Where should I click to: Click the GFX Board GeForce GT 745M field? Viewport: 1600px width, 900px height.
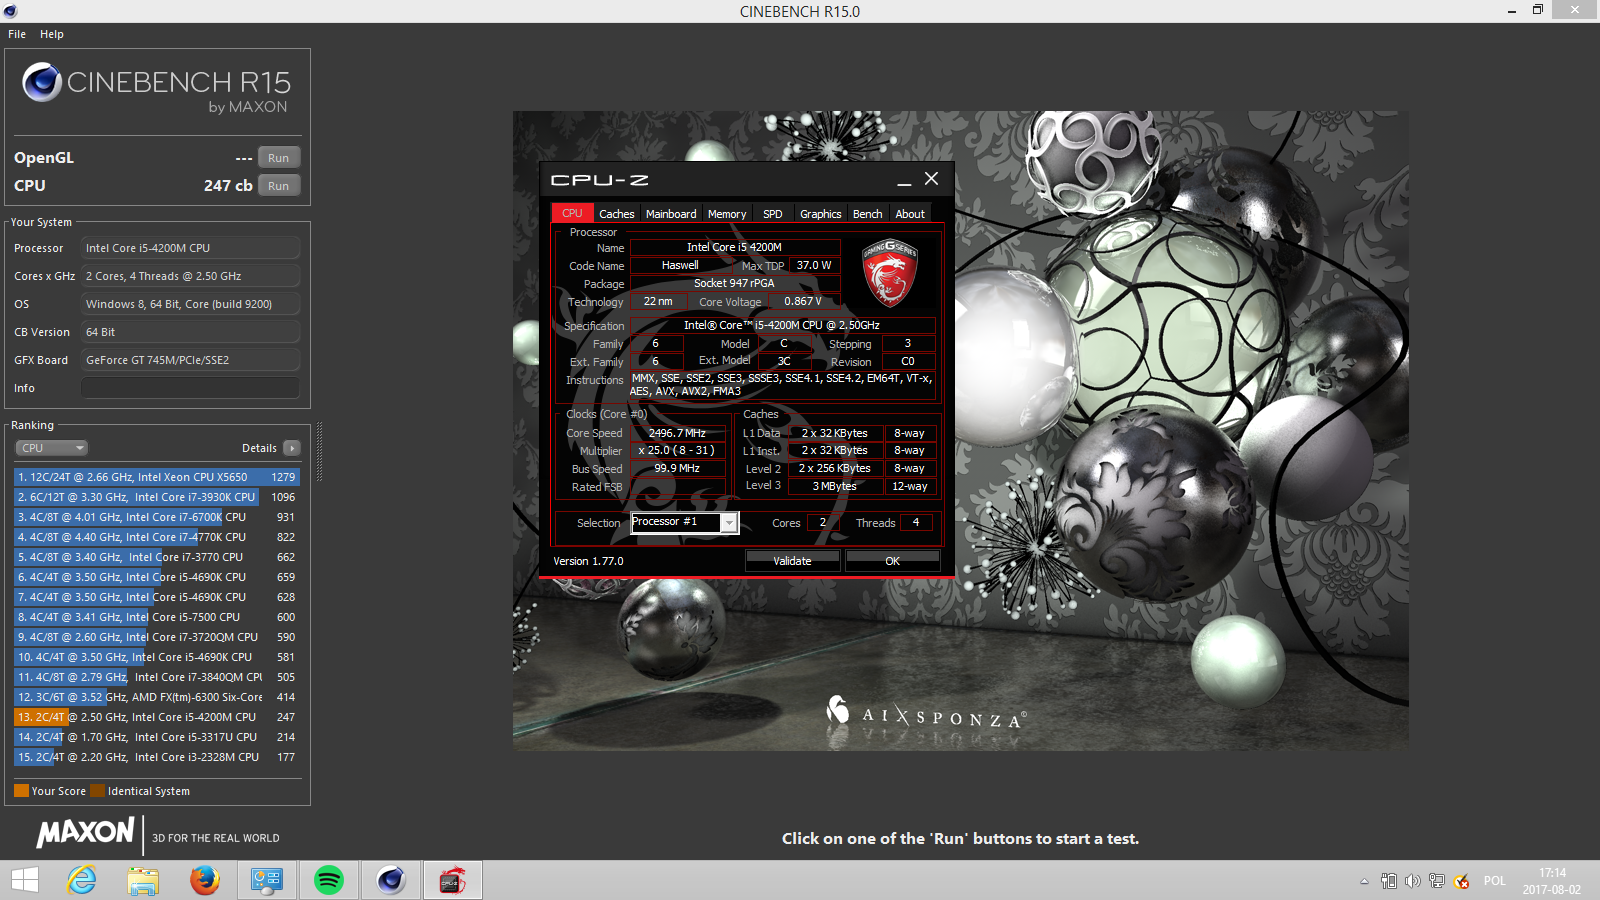coord(190,360)
